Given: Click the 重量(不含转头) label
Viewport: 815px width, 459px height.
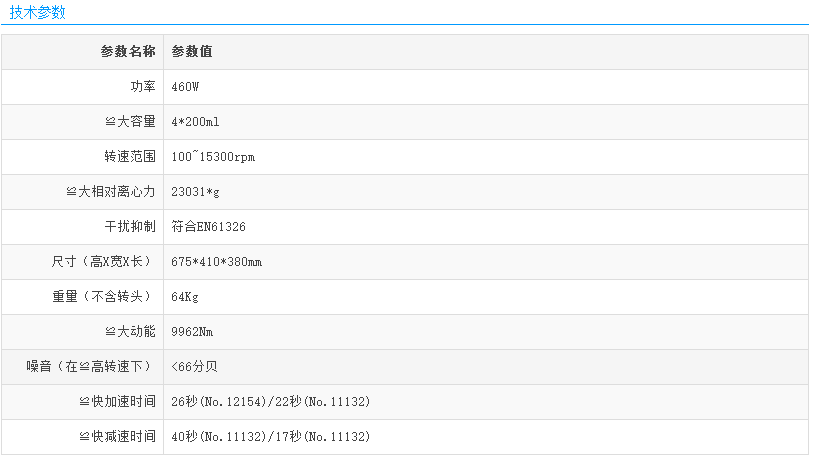Looking at the screenshot, I should pyautogui.click(x=103, y=297).
